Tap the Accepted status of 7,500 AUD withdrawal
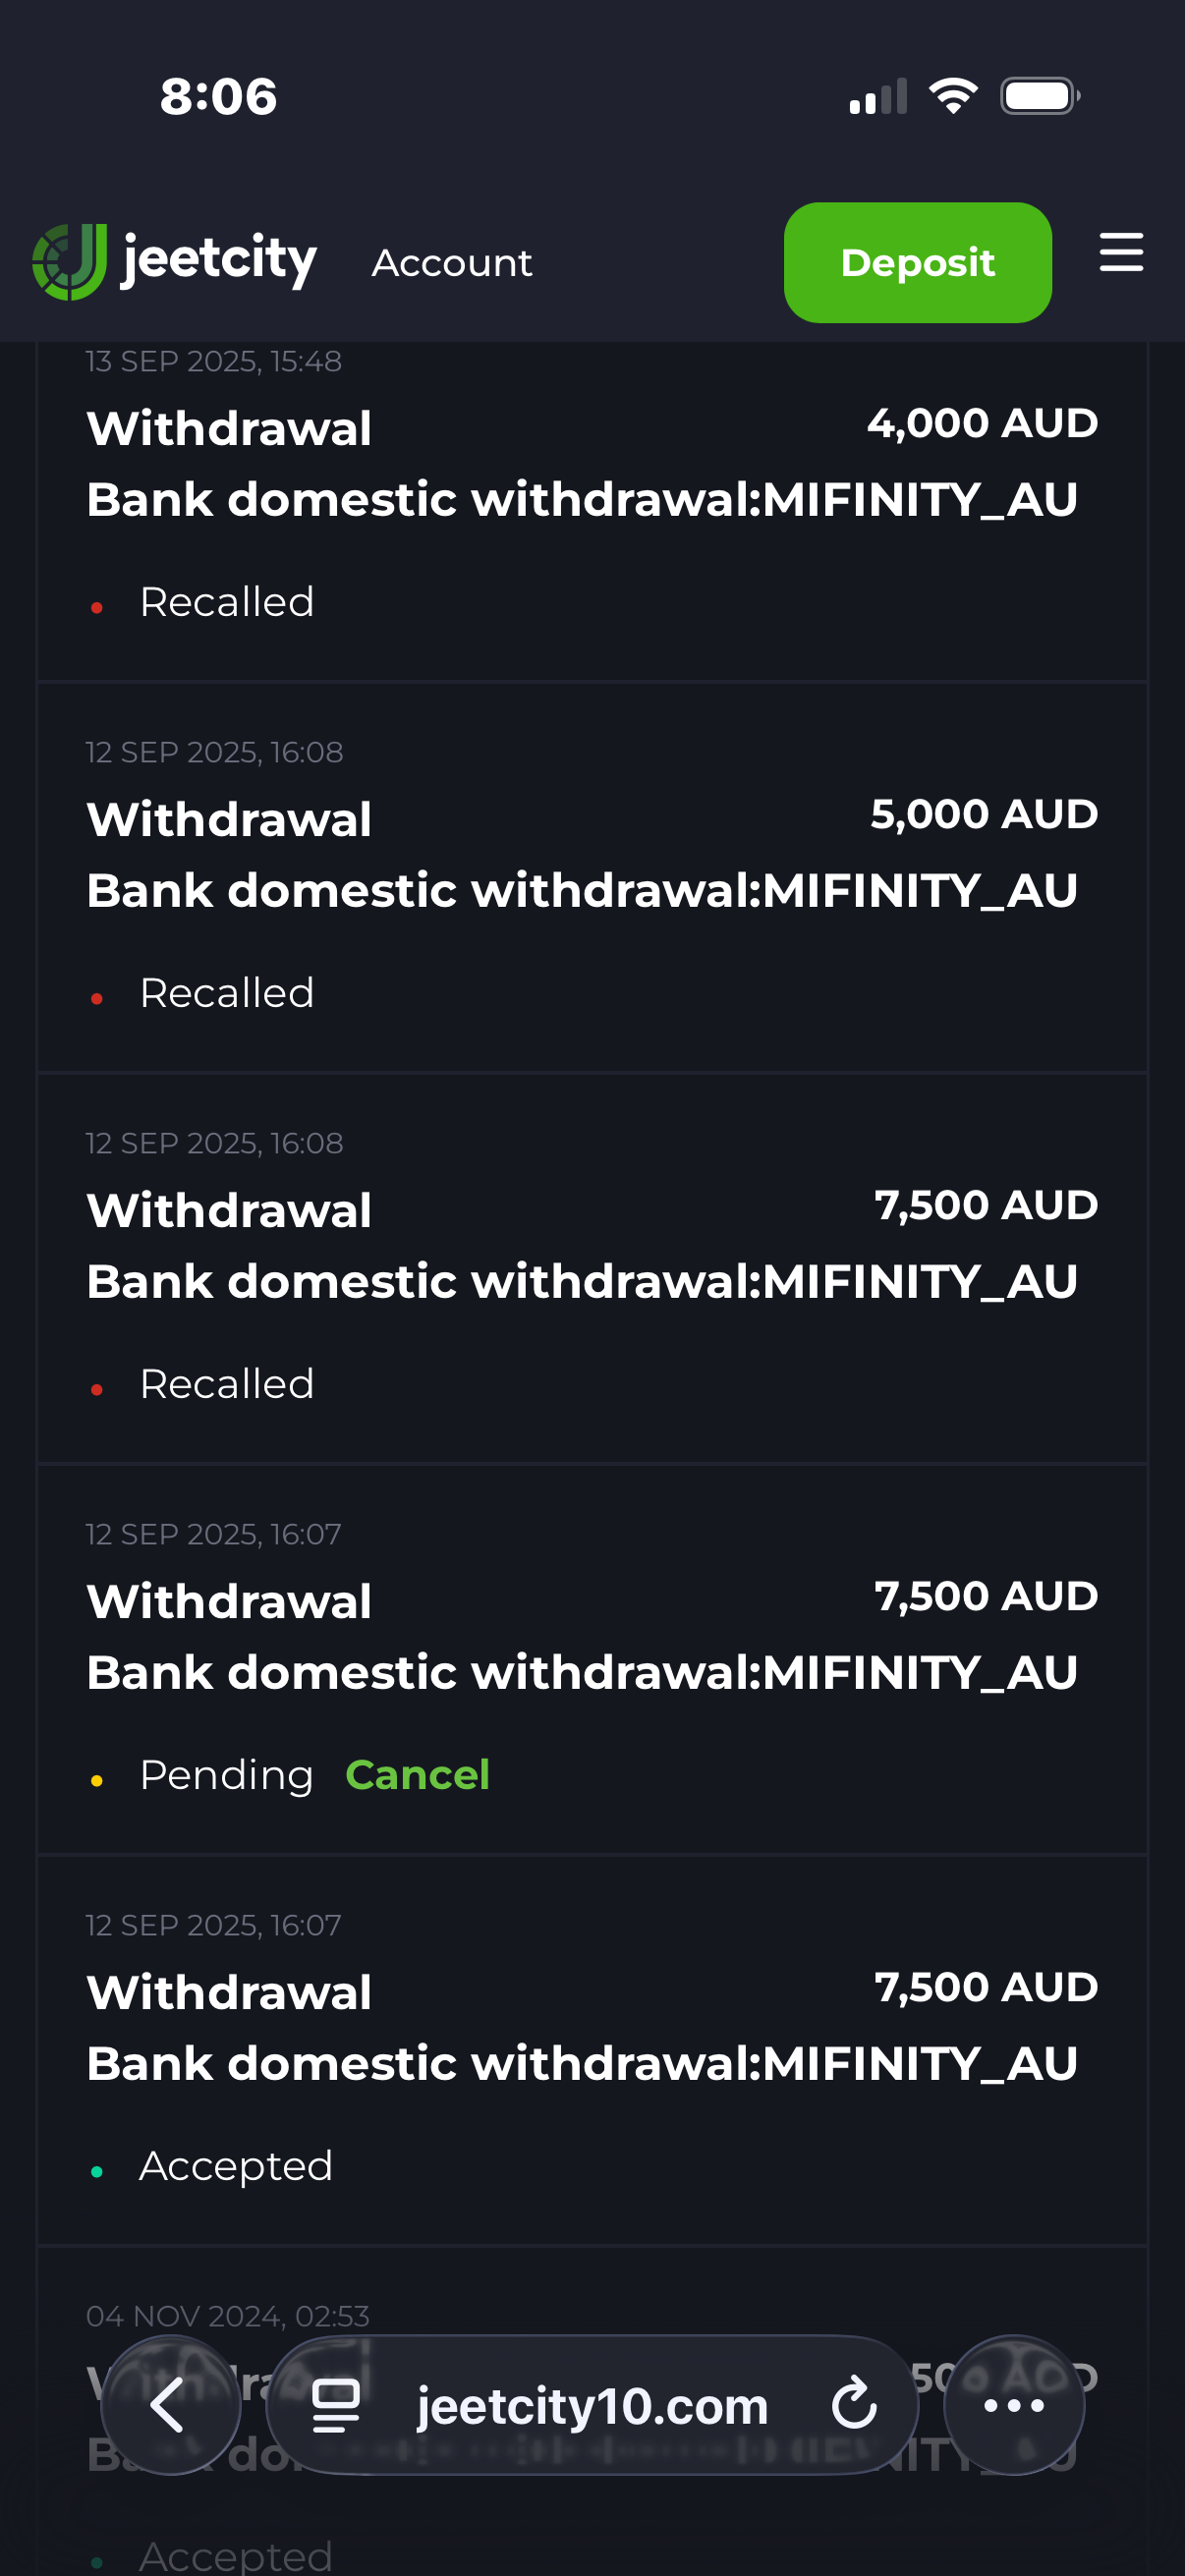This screenshot has width=1185, height=2576. click(x=235, y=2166)
